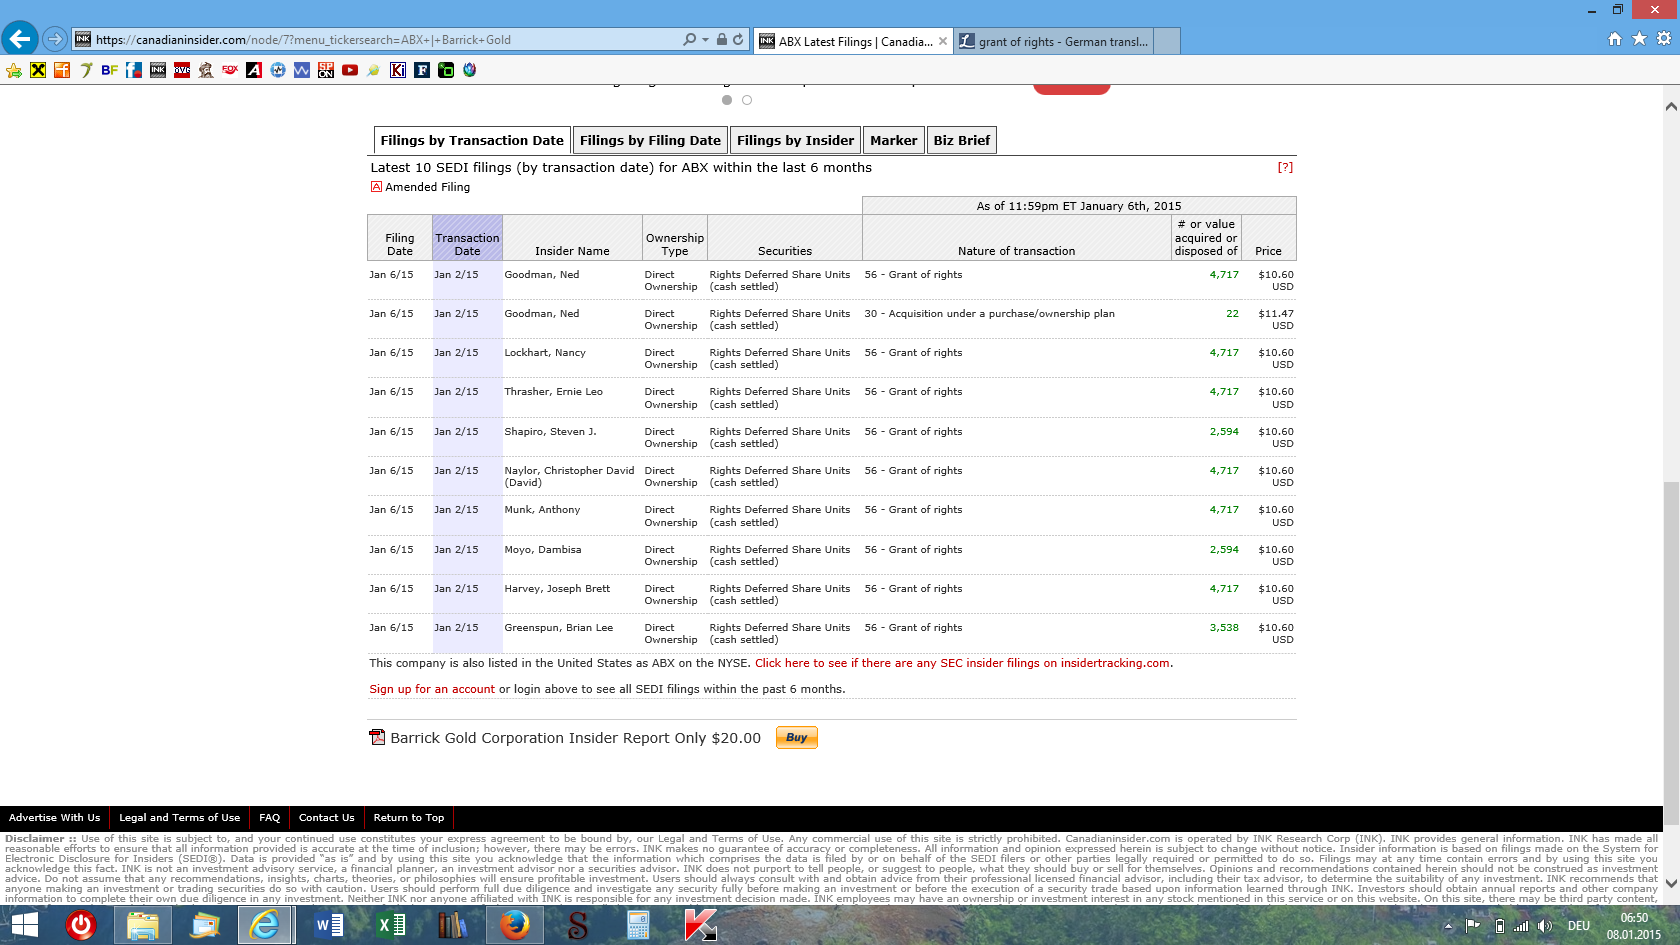This screenshot has height=945, width=1680.
Task: Click insider name 'Lockhart, Nancy'
Action: 545,353
